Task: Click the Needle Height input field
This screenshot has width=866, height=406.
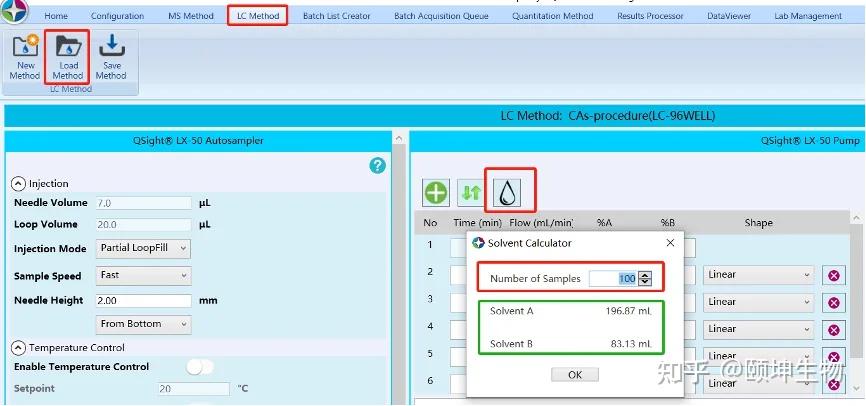Action: point(143,301)
